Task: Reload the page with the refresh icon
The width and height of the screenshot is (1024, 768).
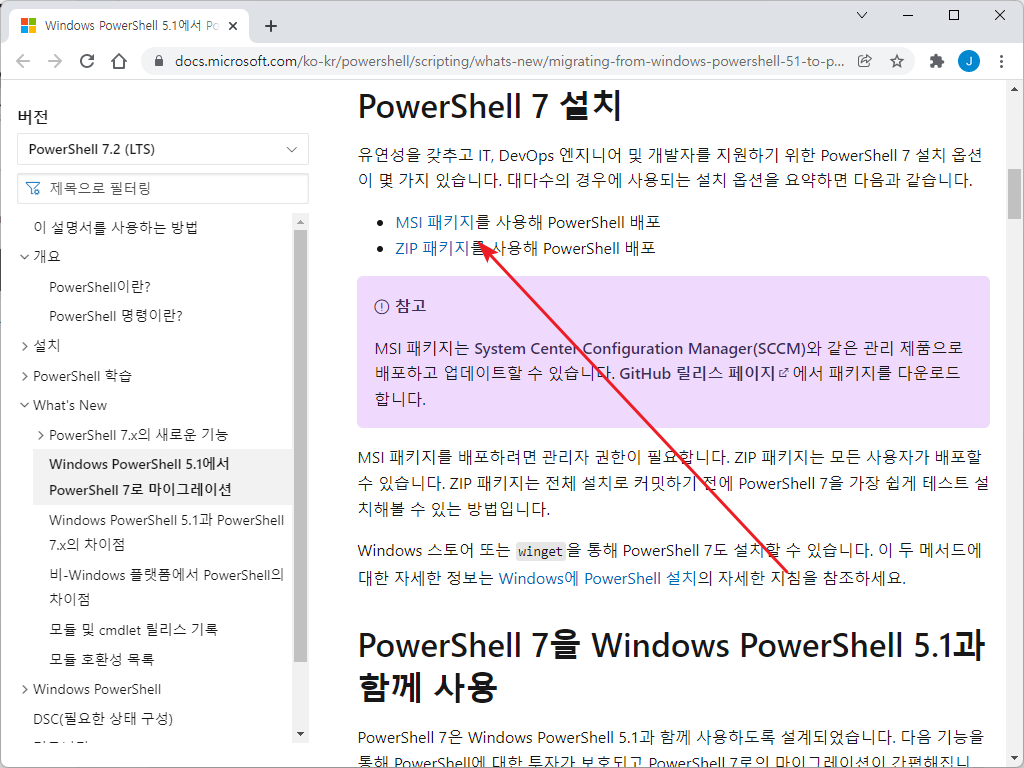Action: pos(87,60)
